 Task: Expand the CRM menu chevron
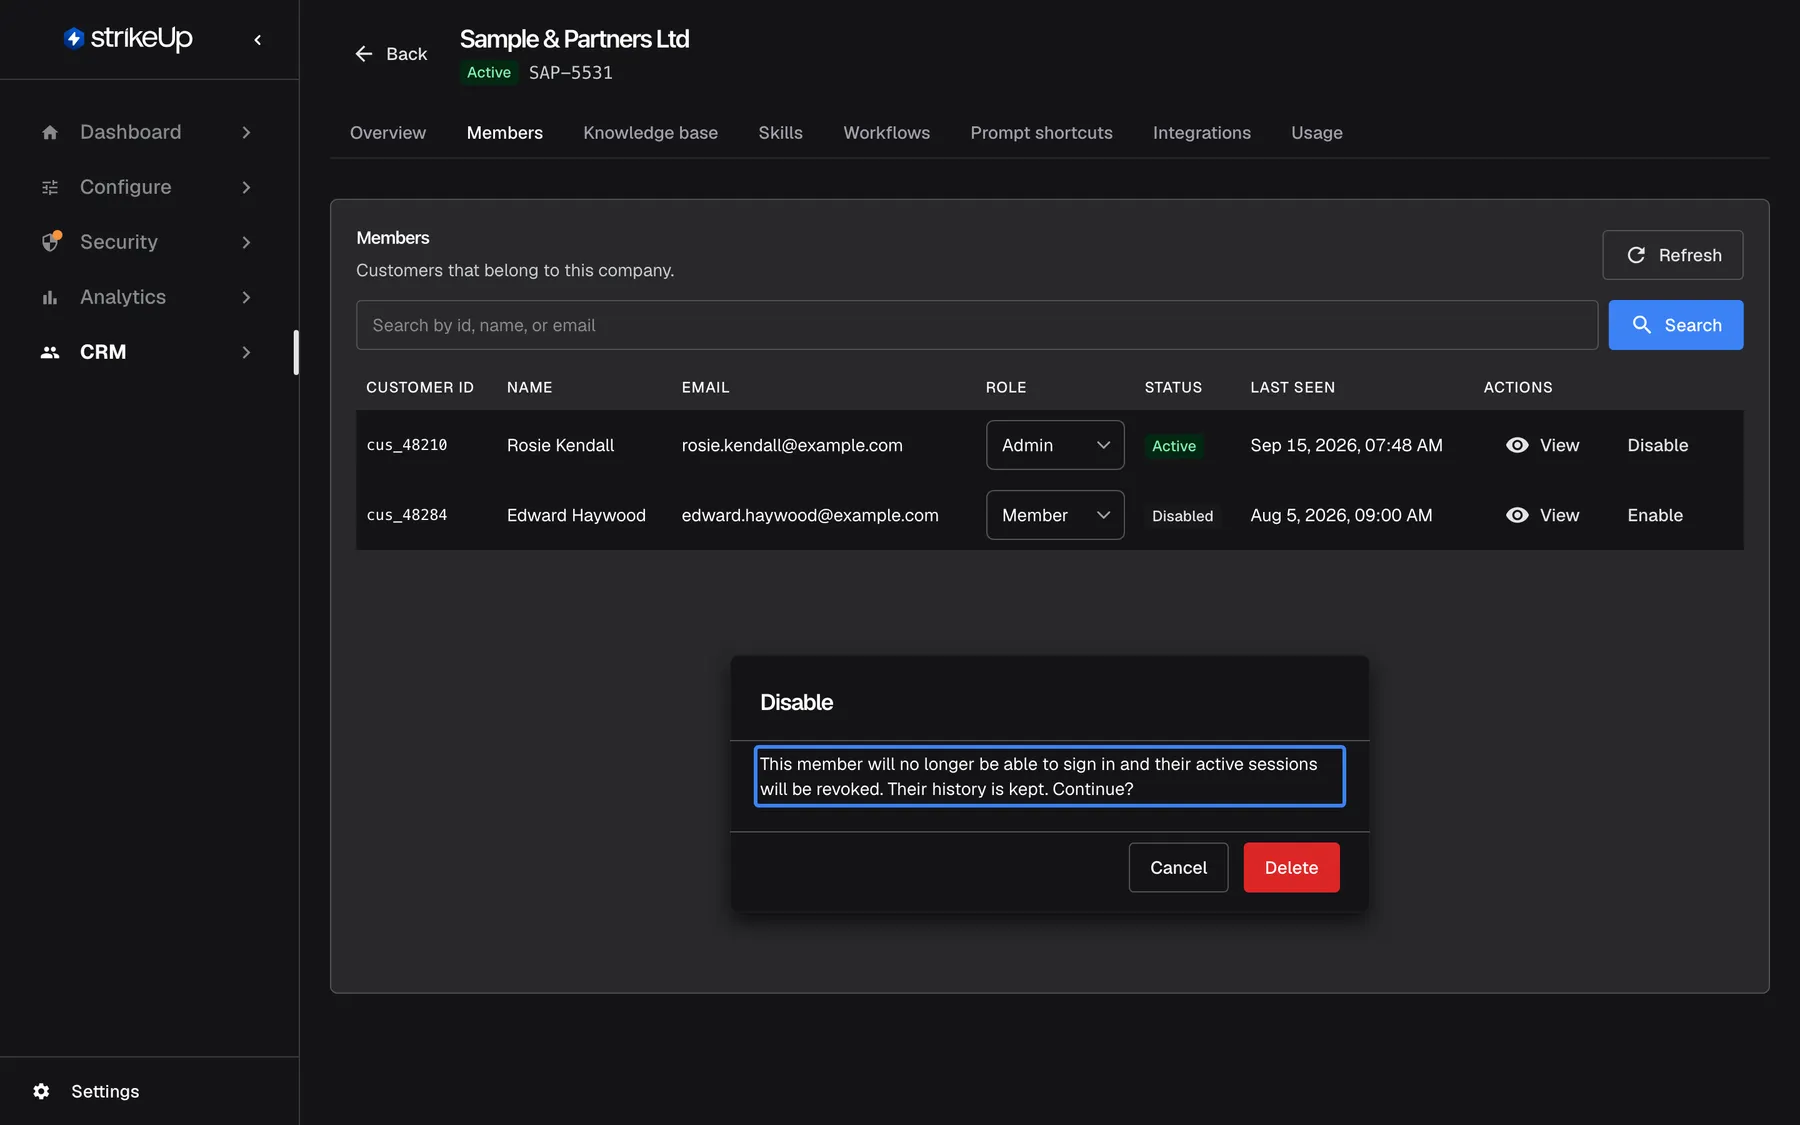246,353
